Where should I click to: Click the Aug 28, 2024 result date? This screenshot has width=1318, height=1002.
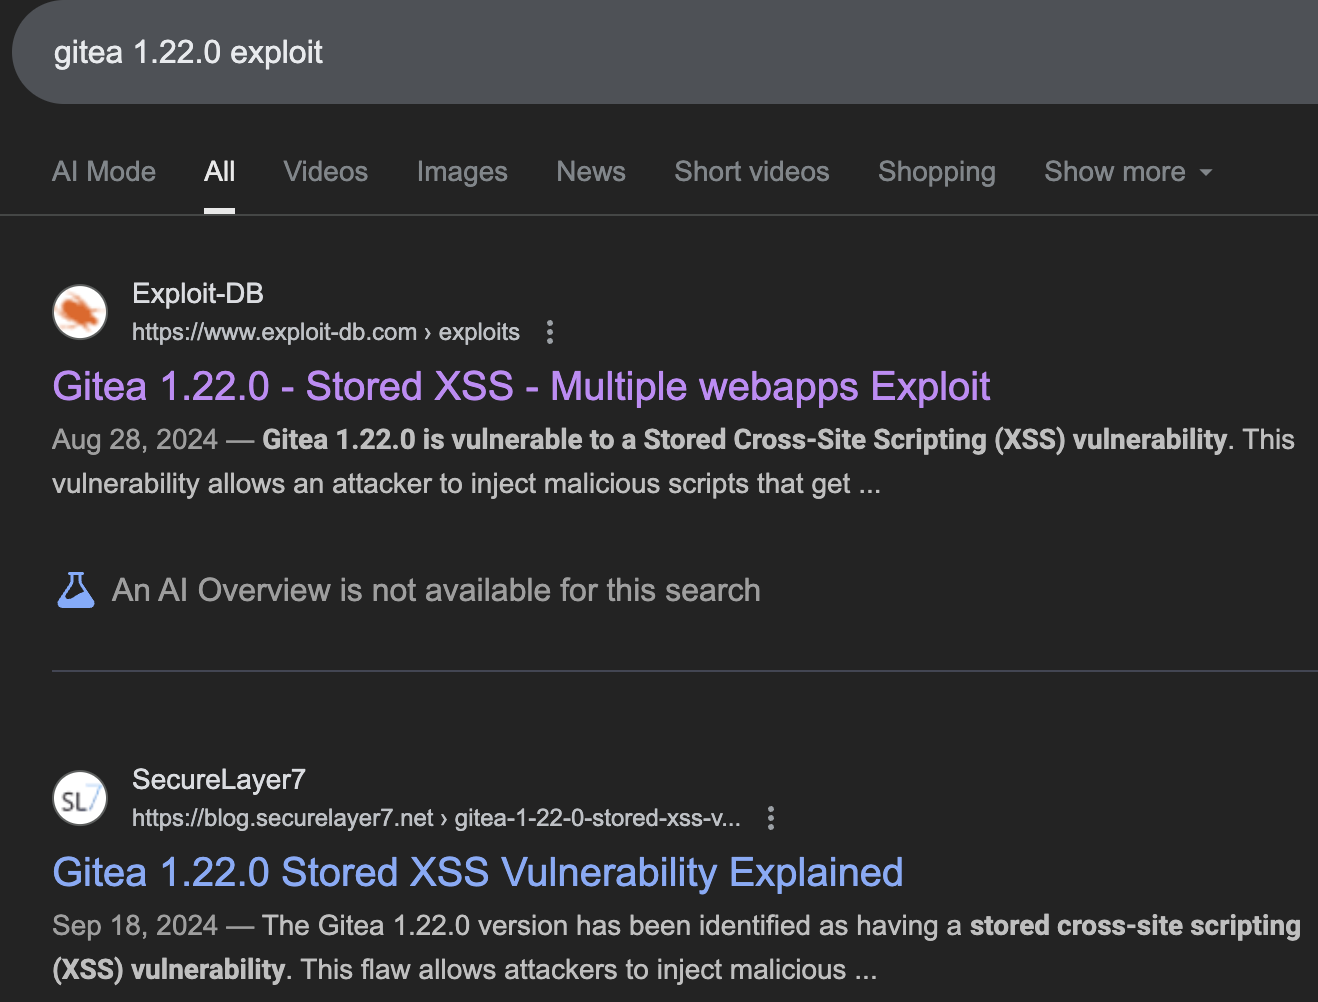point(135,439)
